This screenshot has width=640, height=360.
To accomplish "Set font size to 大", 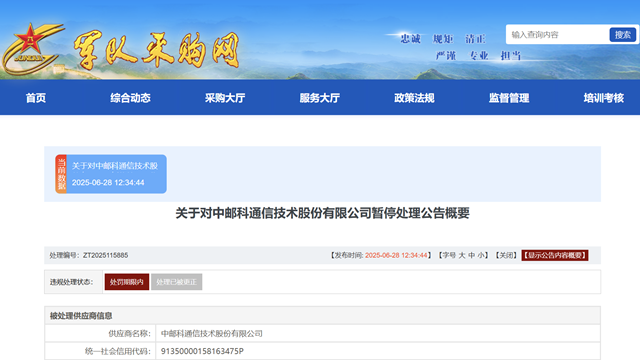I will click(462, 256).
